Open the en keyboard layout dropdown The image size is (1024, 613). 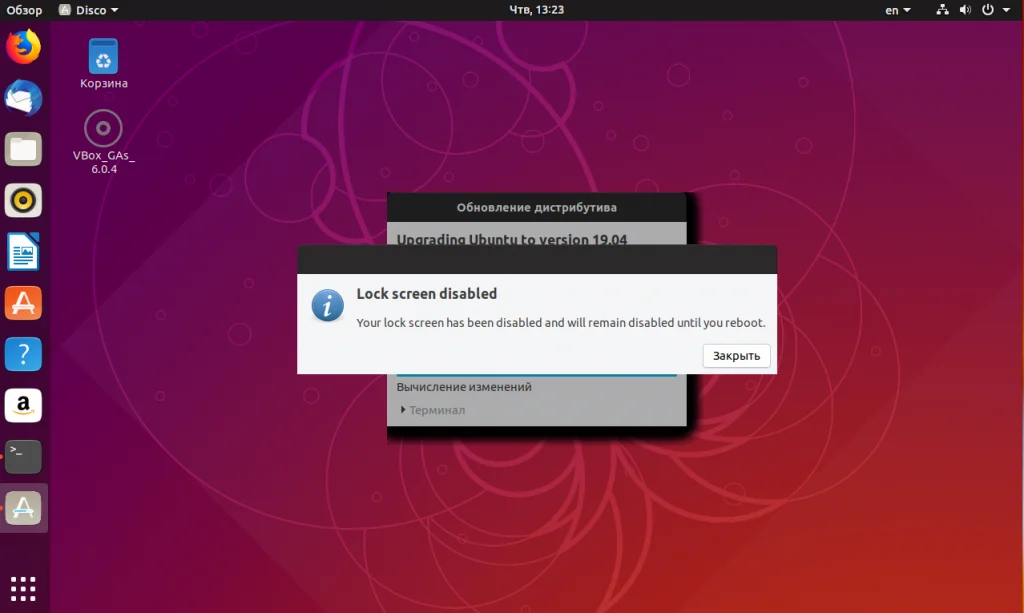[x=897, y=10]
